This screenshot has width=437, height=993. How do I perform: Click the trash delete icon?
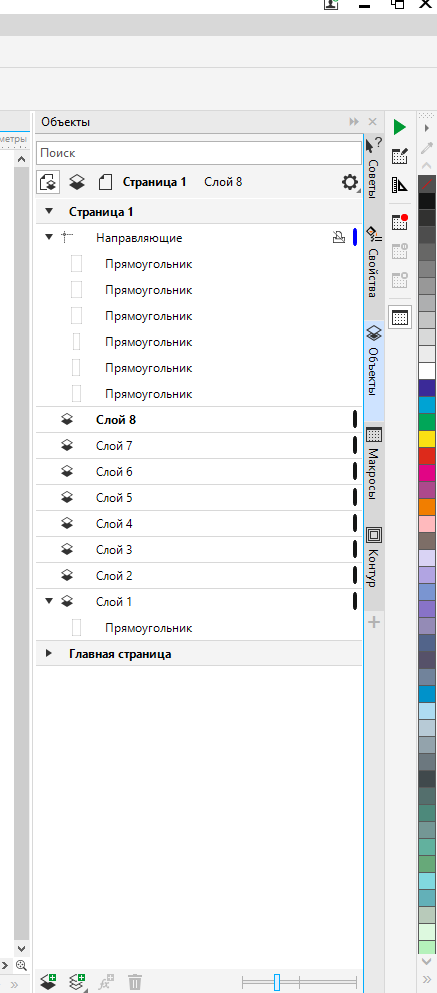(x=135, y=982)
